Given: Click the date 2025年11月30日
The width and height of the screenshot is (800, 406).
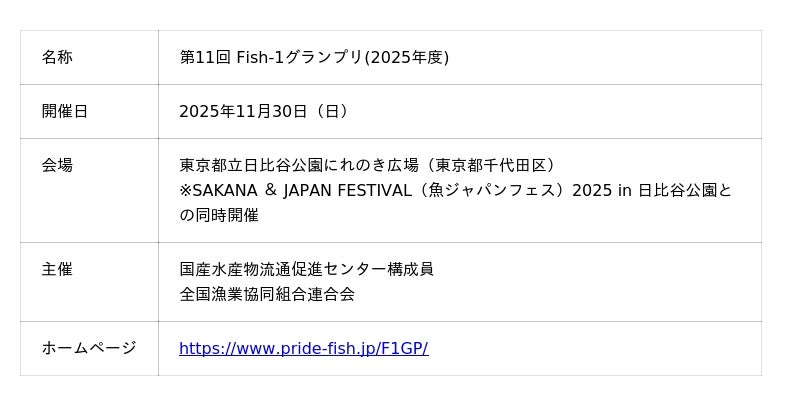Looking at the screenshot, I should tap(243, 112).
